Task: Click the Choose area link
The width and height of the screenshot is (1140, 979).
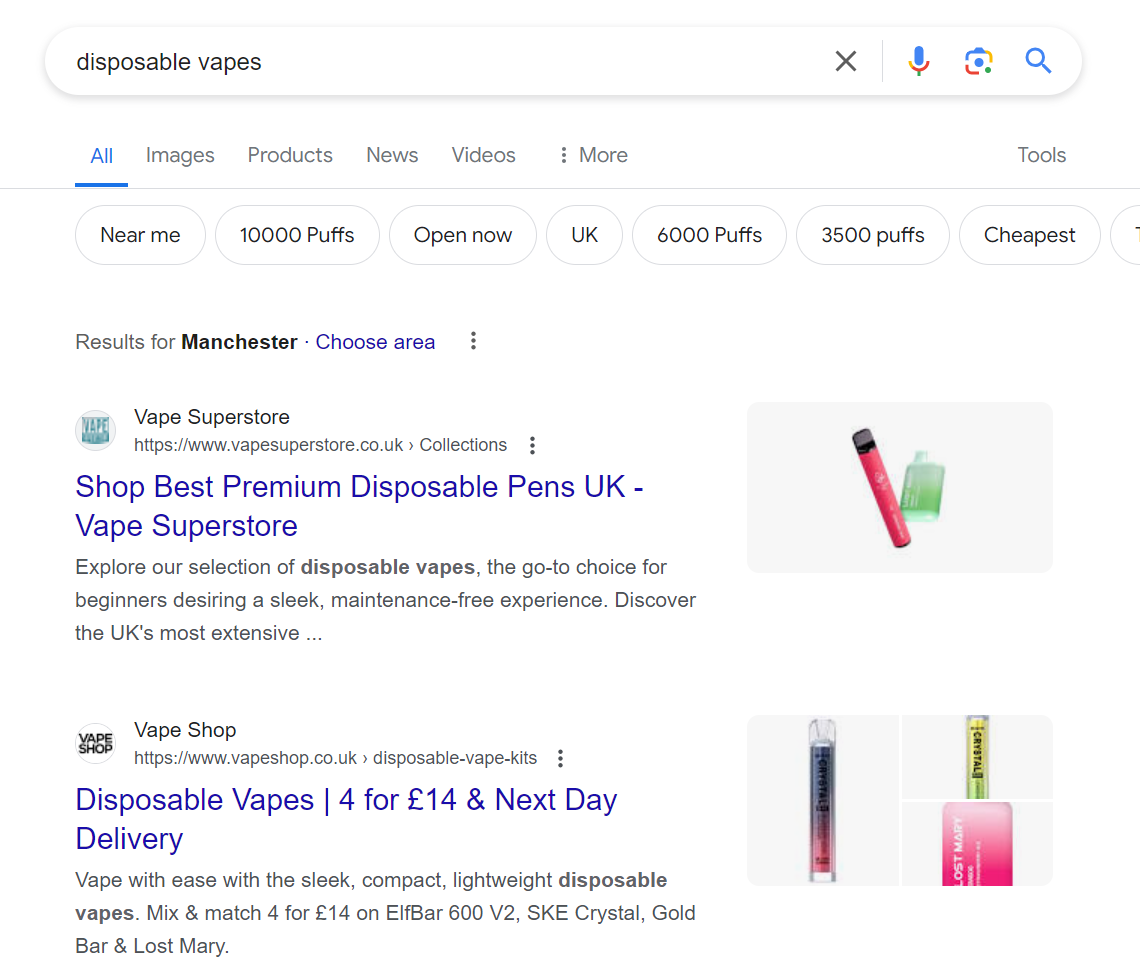Action: [x=375, y=342]
